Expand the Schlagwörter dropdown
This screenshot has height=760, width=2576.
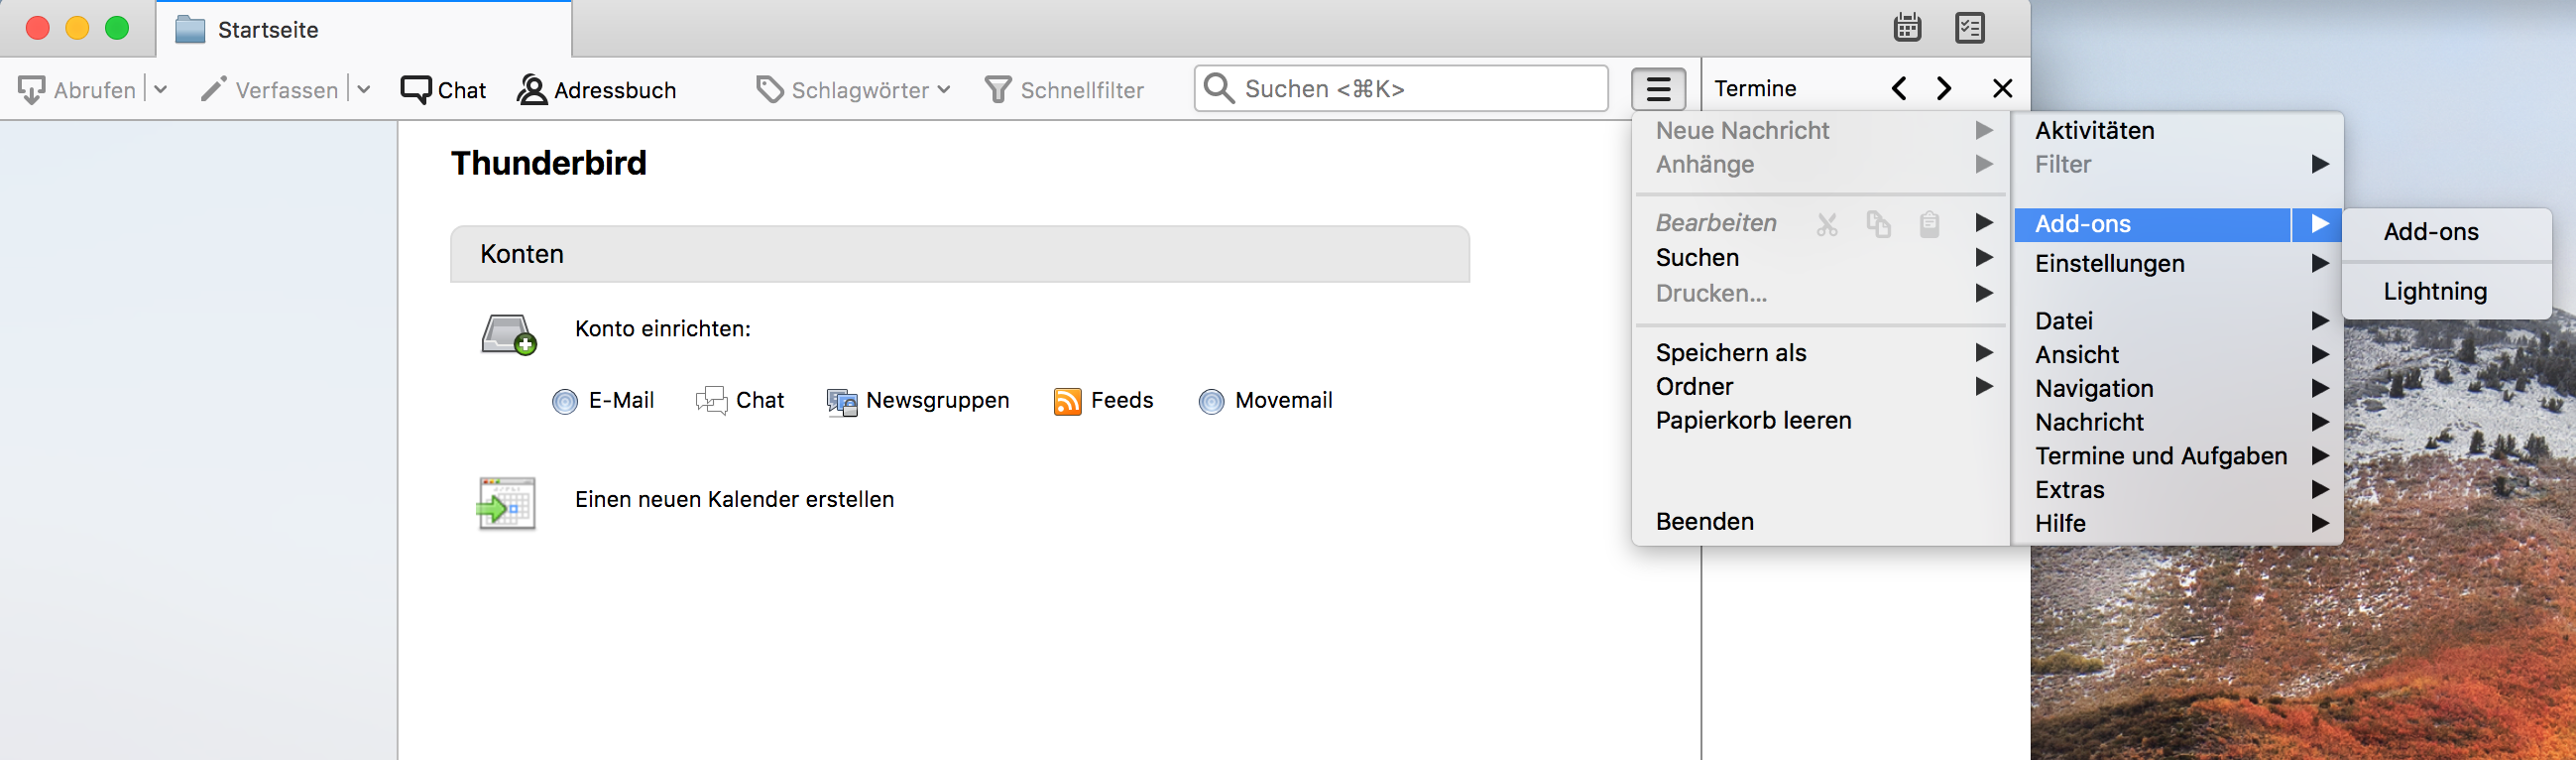[944, 90]
